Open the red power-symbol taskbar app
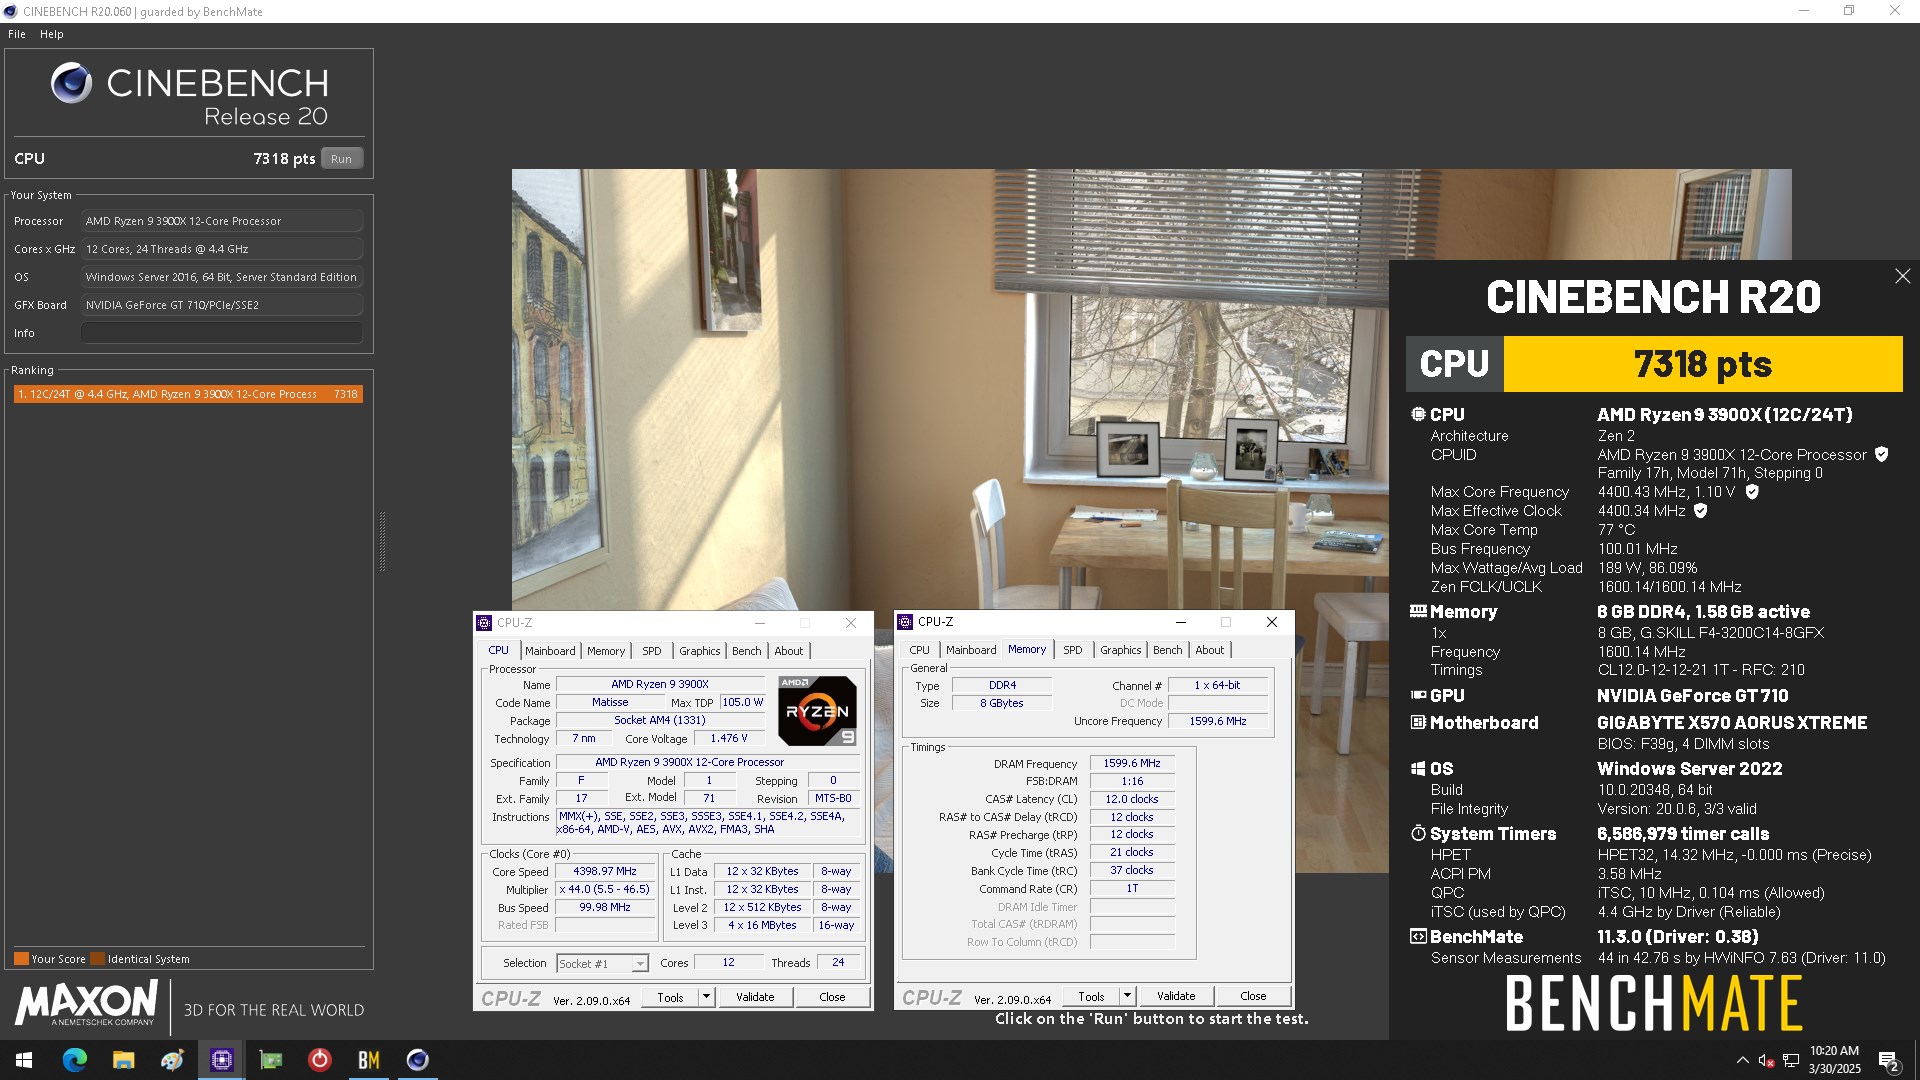Image resolution: width=1920 pixels, height=1080 pixels. pyautogui.click(x=319, y=1060)
